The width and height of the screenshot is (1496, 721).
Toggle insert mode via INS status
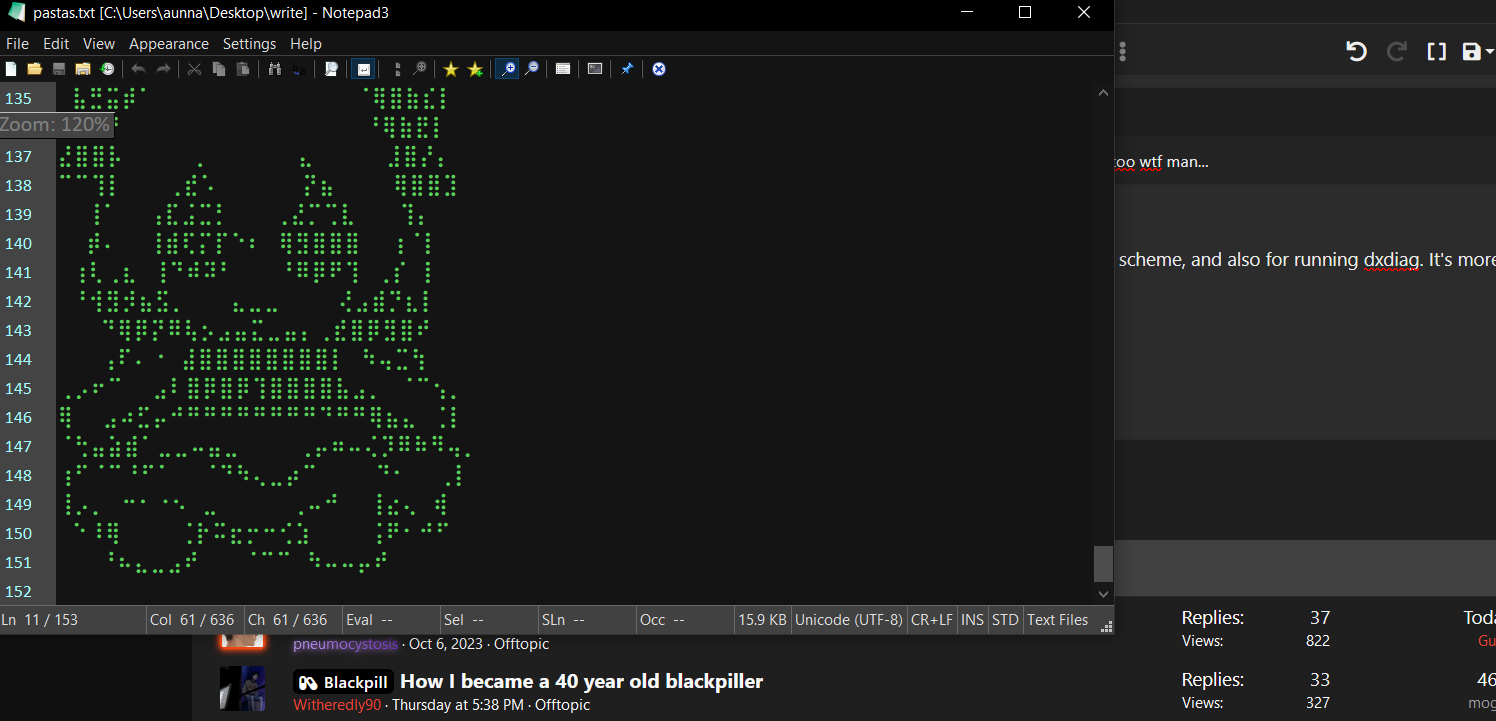click(x=972, y=620)
